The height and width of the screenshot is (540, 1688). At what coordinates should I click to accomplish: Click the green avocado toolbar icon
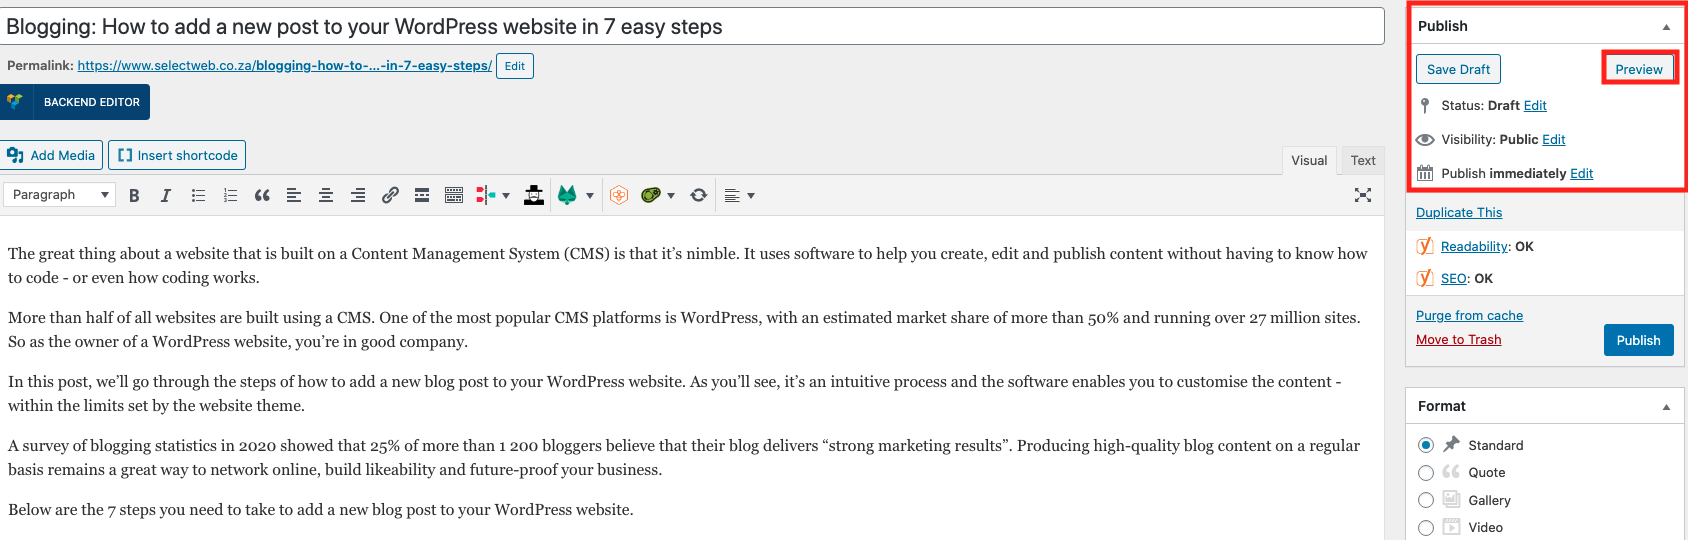click(x=651, y=195)
